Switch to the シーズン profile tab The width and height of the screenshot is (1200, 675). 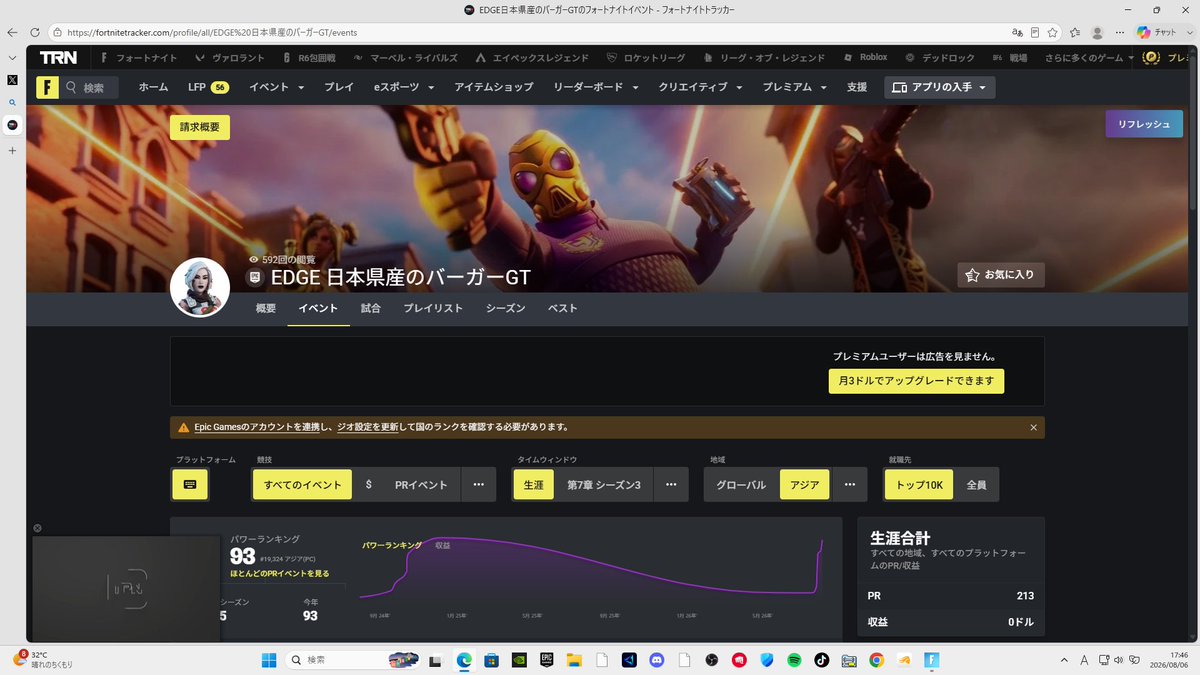[506, 309]
